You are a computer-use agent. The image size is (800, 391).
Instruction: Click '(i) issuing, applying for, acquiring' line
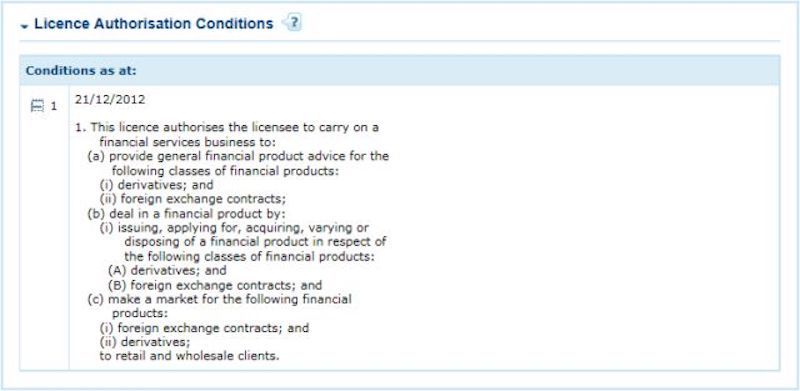click(x=234, y=227)
